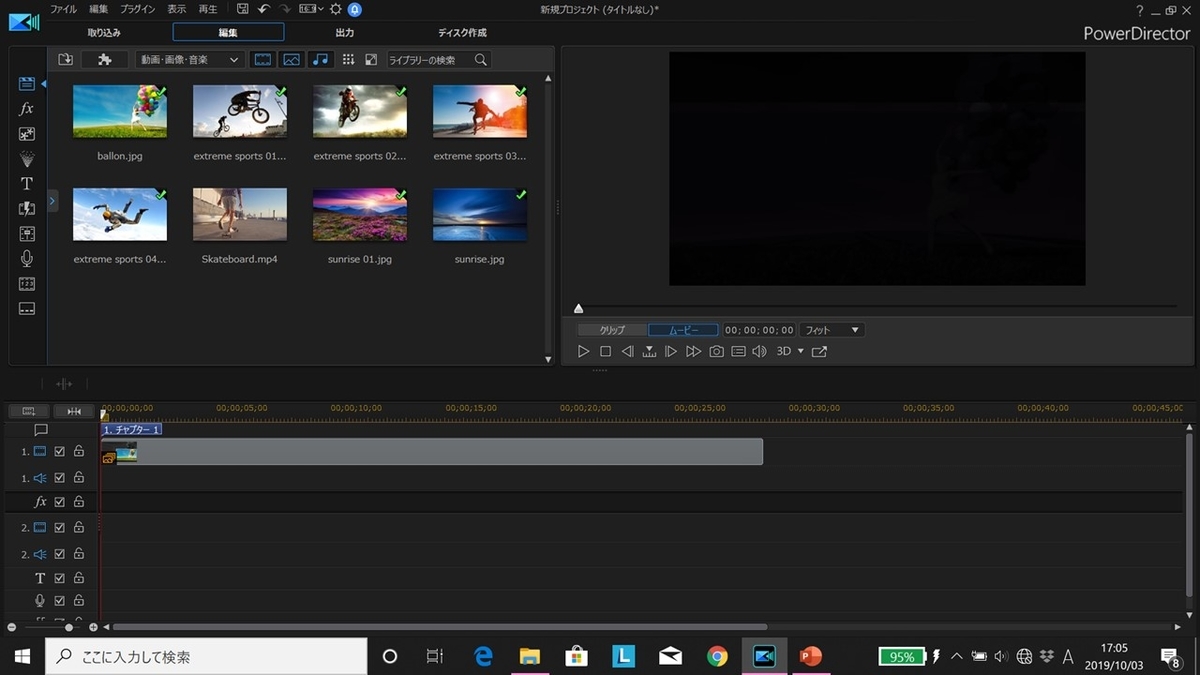Open the 表示 menu

(x=176, y=9)
